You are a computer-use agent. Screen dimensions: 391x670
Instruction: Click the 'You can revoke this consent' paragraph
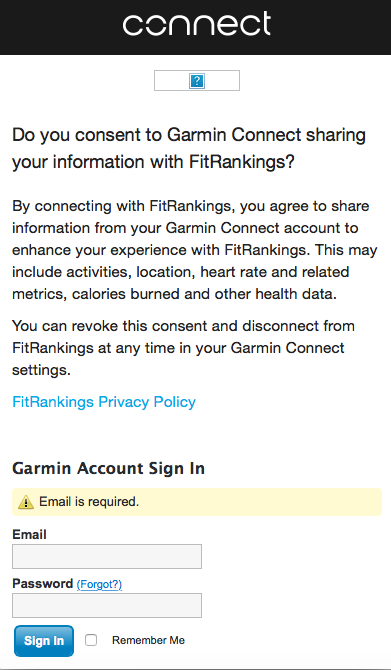(x=183, y=348)
